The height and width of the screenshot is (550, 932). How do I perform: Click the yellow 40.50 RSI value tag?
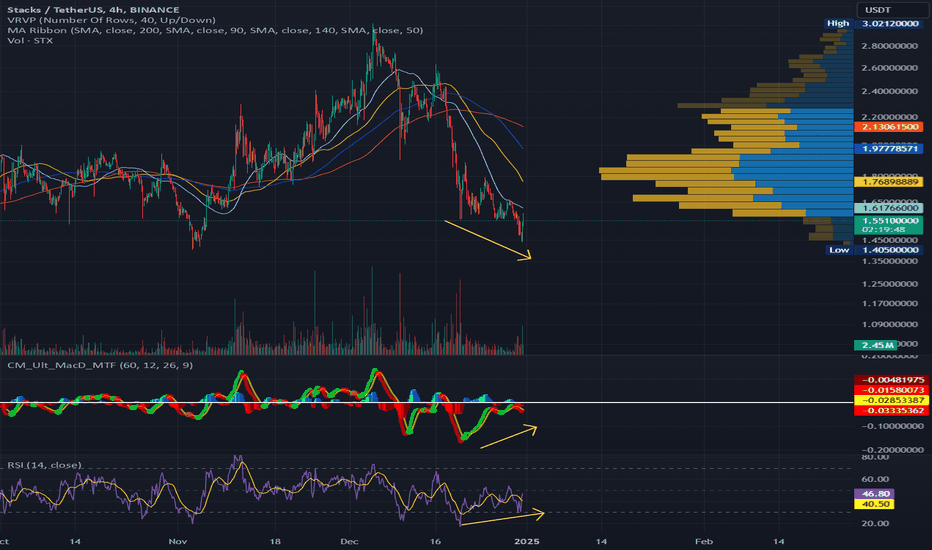pos(874,504)
